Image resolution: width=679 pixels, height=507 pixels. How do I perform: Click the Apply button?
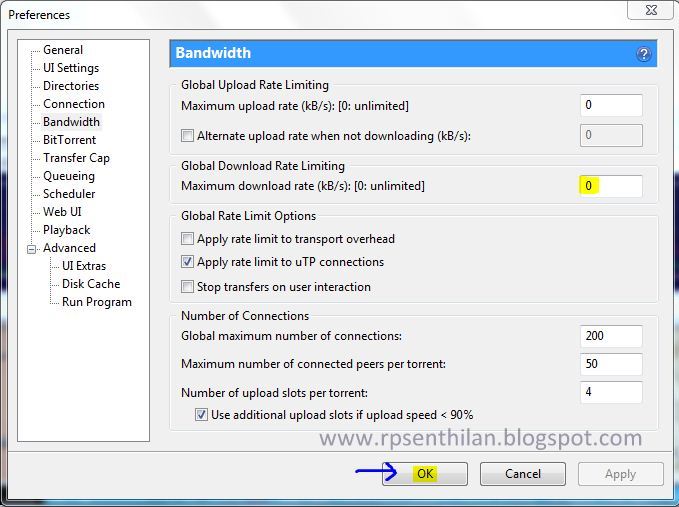coord(621,474)
